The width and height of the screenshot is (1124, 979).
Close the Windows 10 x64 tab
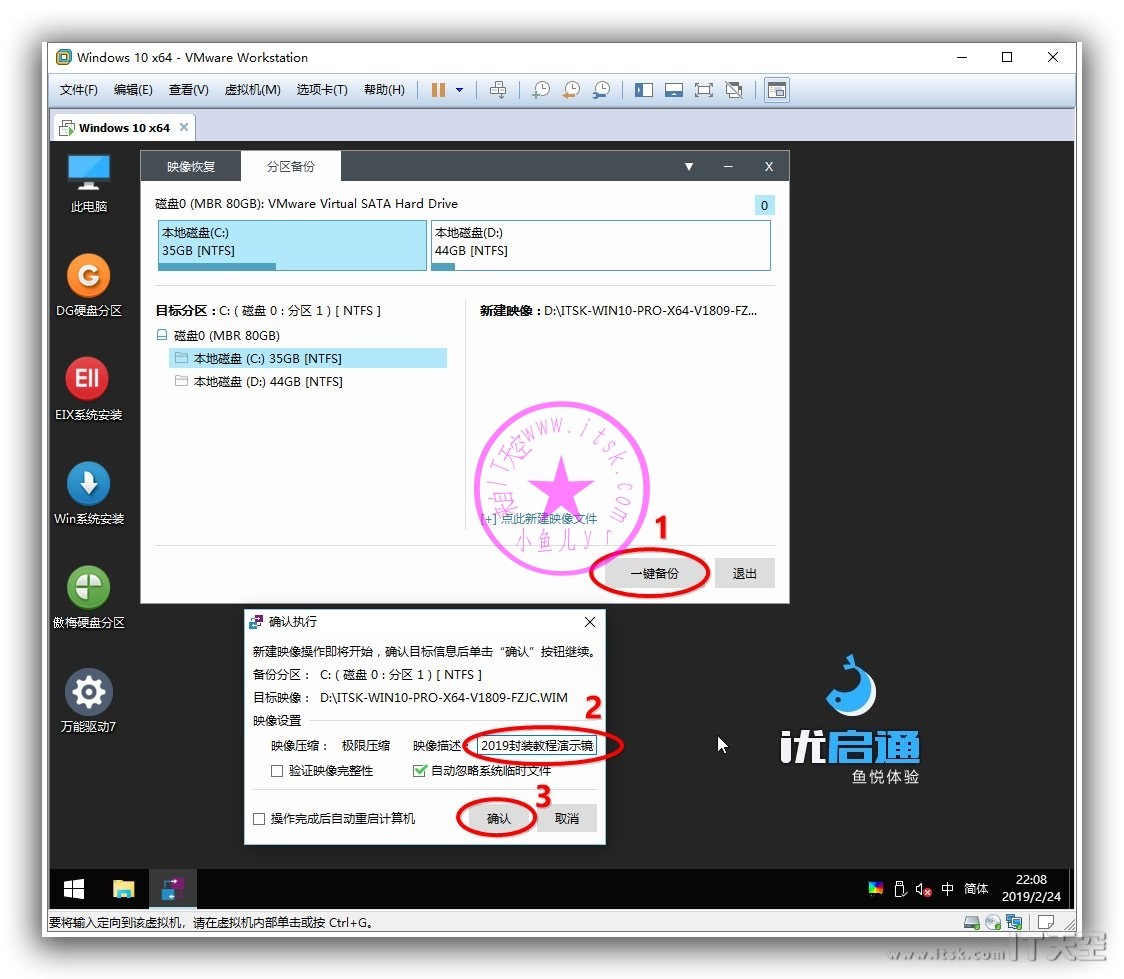184,128
